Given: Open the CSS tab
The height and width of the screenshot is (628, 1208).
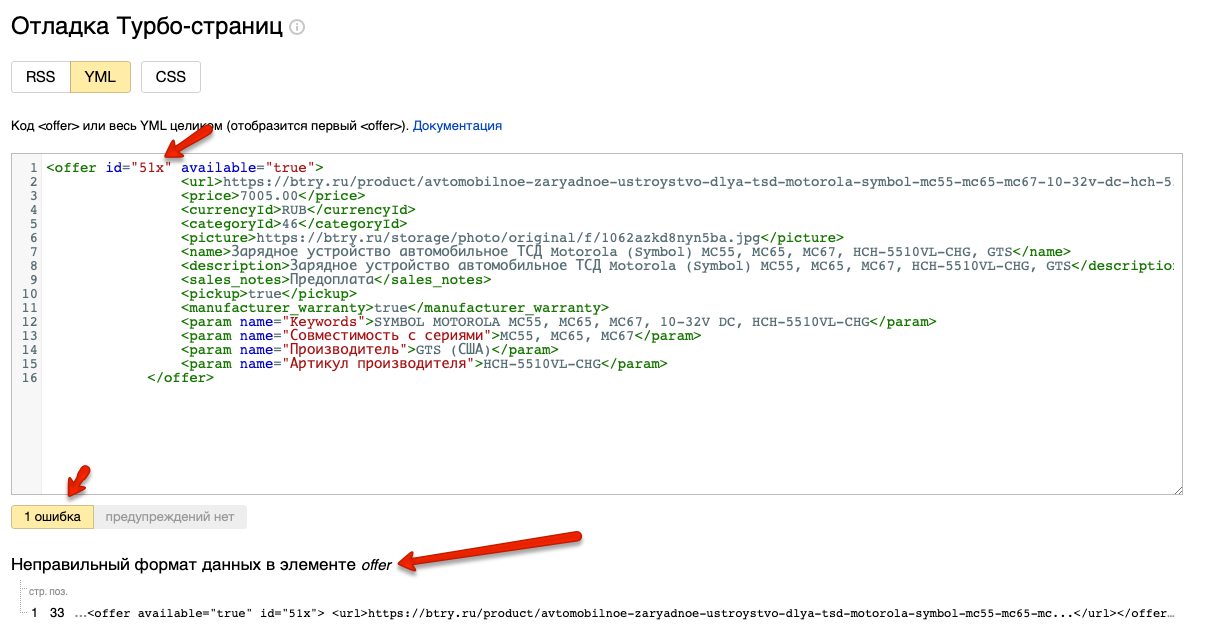Looking at the screenshot, I should pos(170,77).
